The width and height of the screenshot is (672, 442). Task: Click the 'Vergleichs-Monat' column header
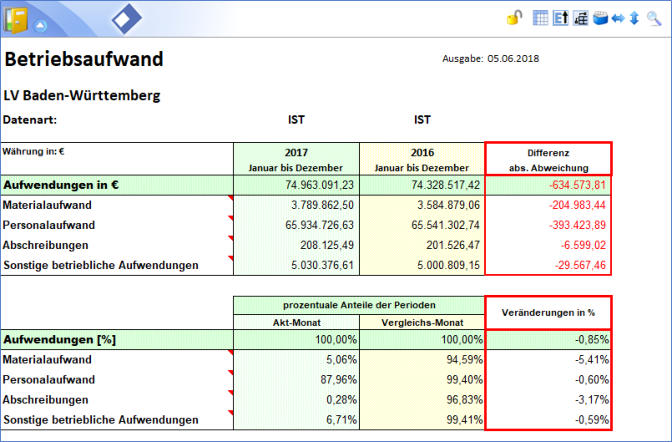pos(422,322)
